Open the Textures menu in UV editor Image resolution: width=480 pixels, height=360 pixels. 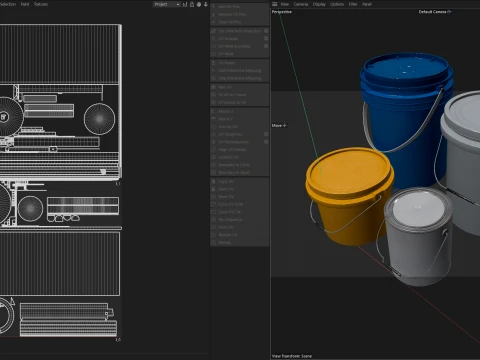point(41,4)
